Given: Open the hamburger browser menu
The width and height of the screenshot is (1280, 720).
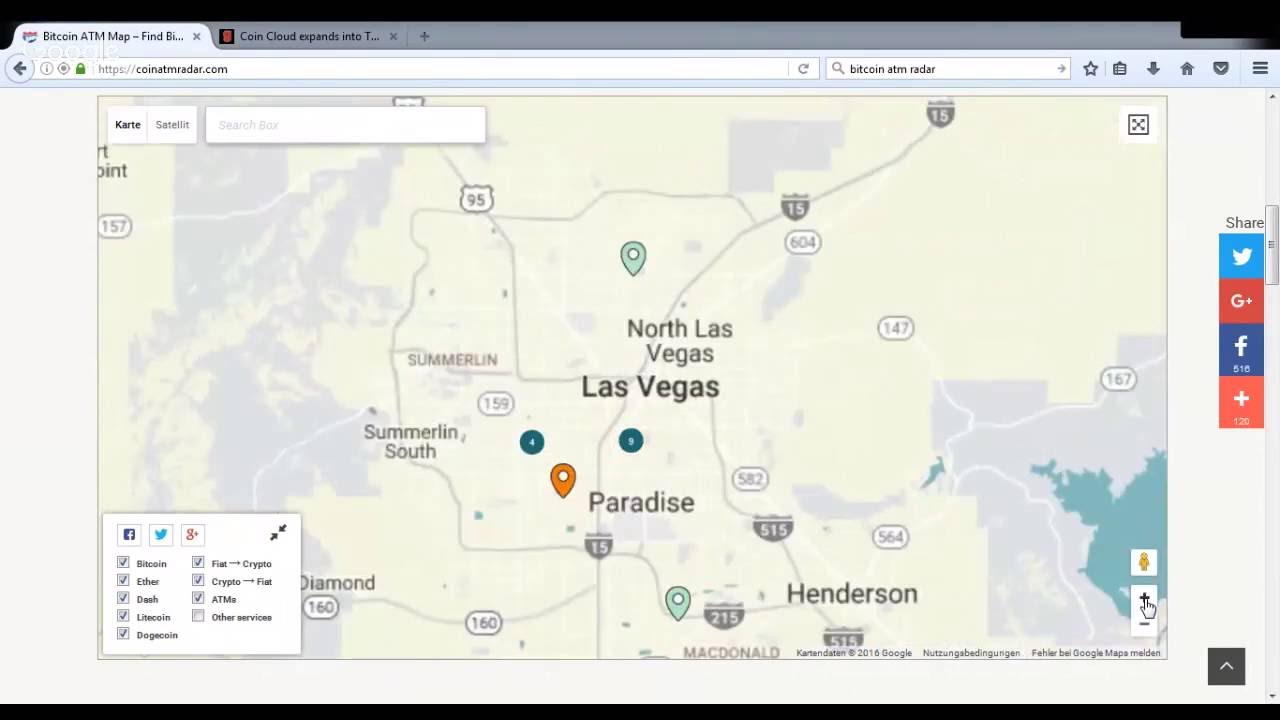Looking at the screenshot, I should [x=1260, y=69].
